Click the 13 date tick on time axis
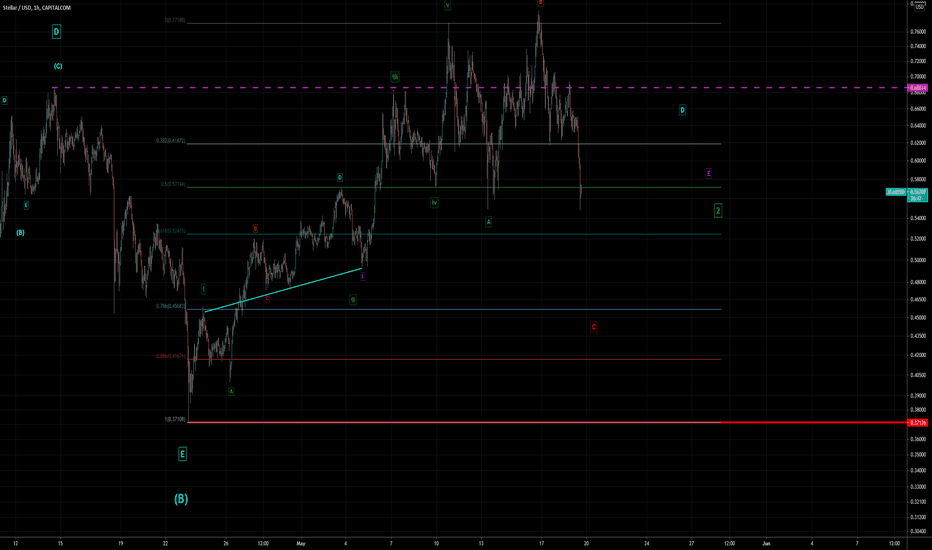 pos(481,543)
